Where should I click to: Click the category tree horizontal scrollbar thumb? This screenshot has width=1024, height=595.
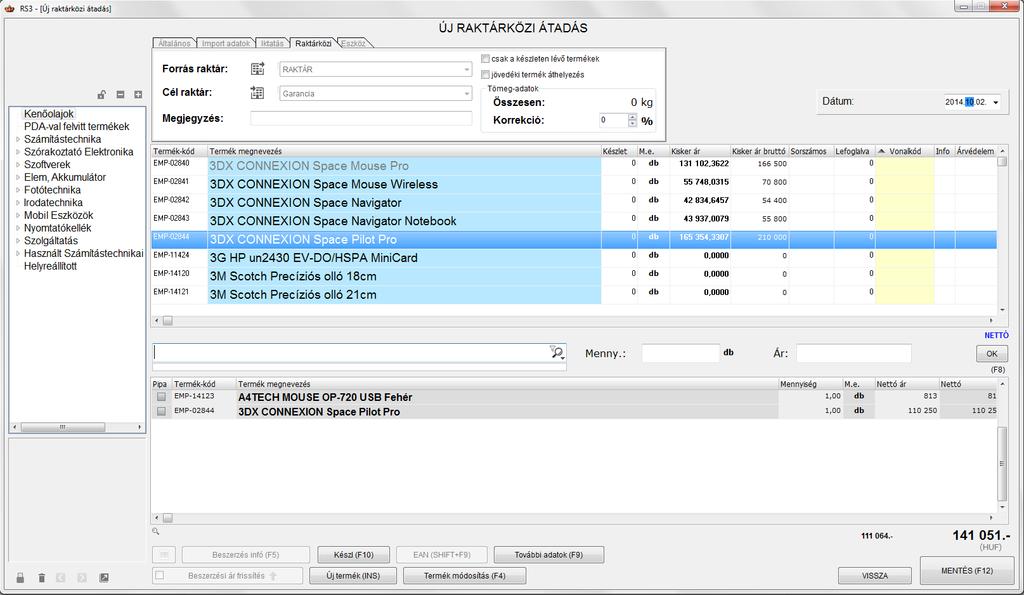click(x=63, y=427)
